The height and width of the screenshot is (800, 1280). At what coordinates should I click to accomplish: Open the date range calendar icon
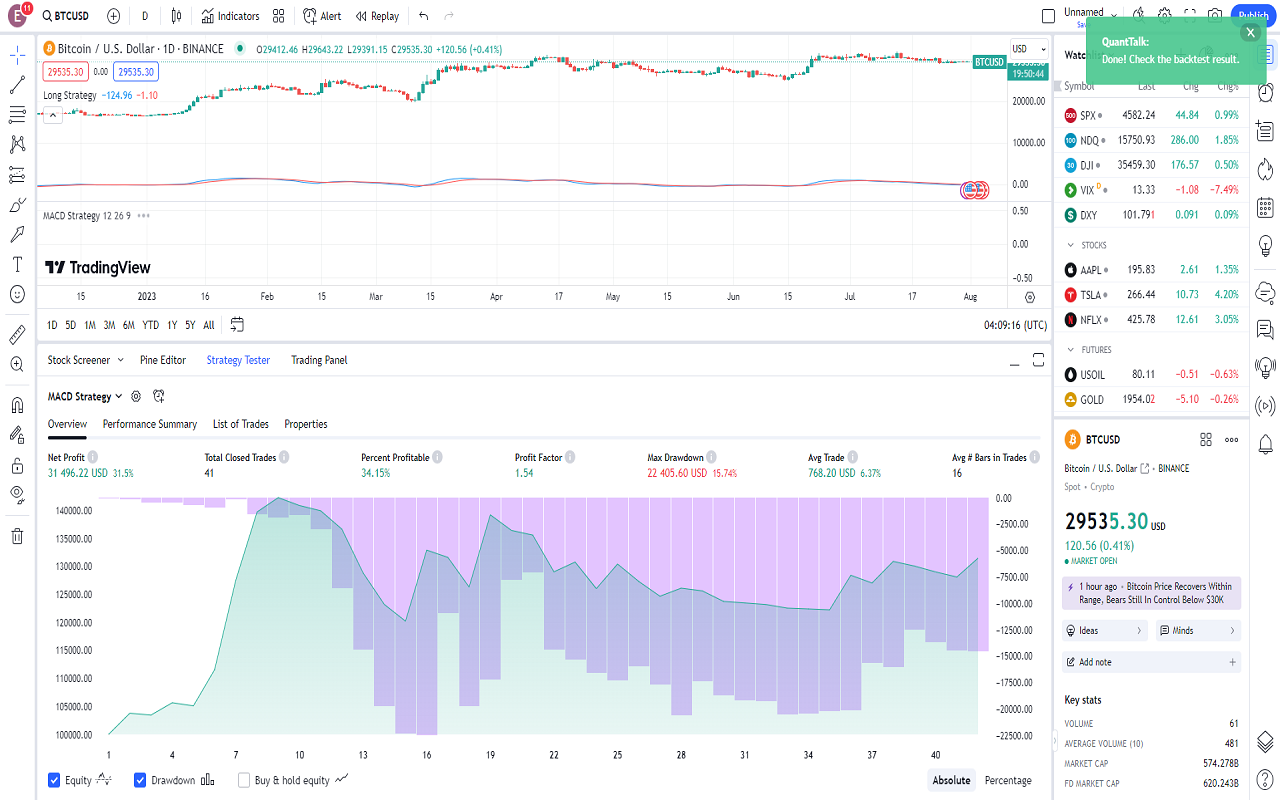[x=237, y=325]
